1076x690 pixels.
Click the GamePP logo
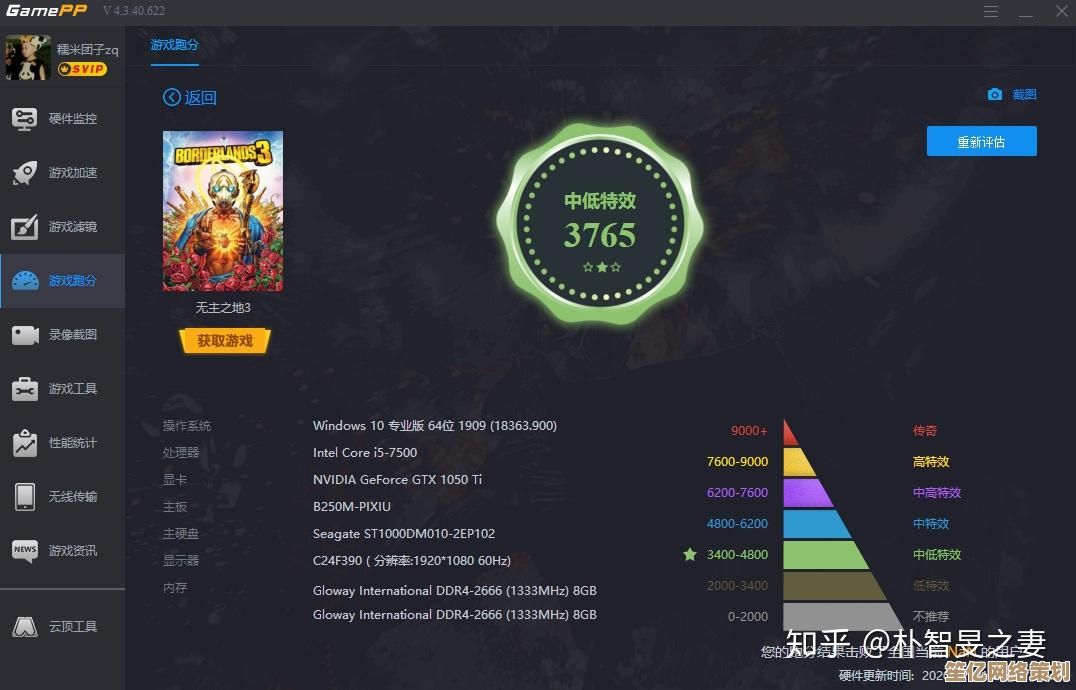pyautogui.click(x=47, y=11)
